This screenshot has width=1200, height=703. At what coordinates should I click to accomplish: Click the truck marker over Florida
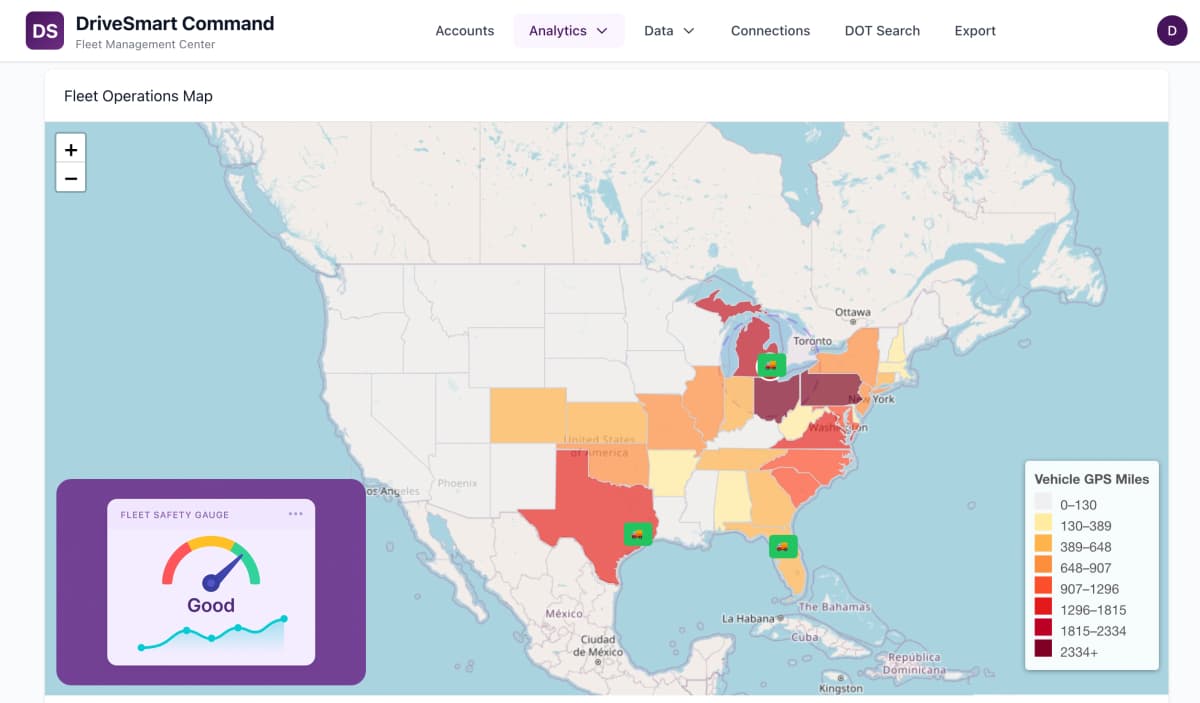tap(782, 546)
